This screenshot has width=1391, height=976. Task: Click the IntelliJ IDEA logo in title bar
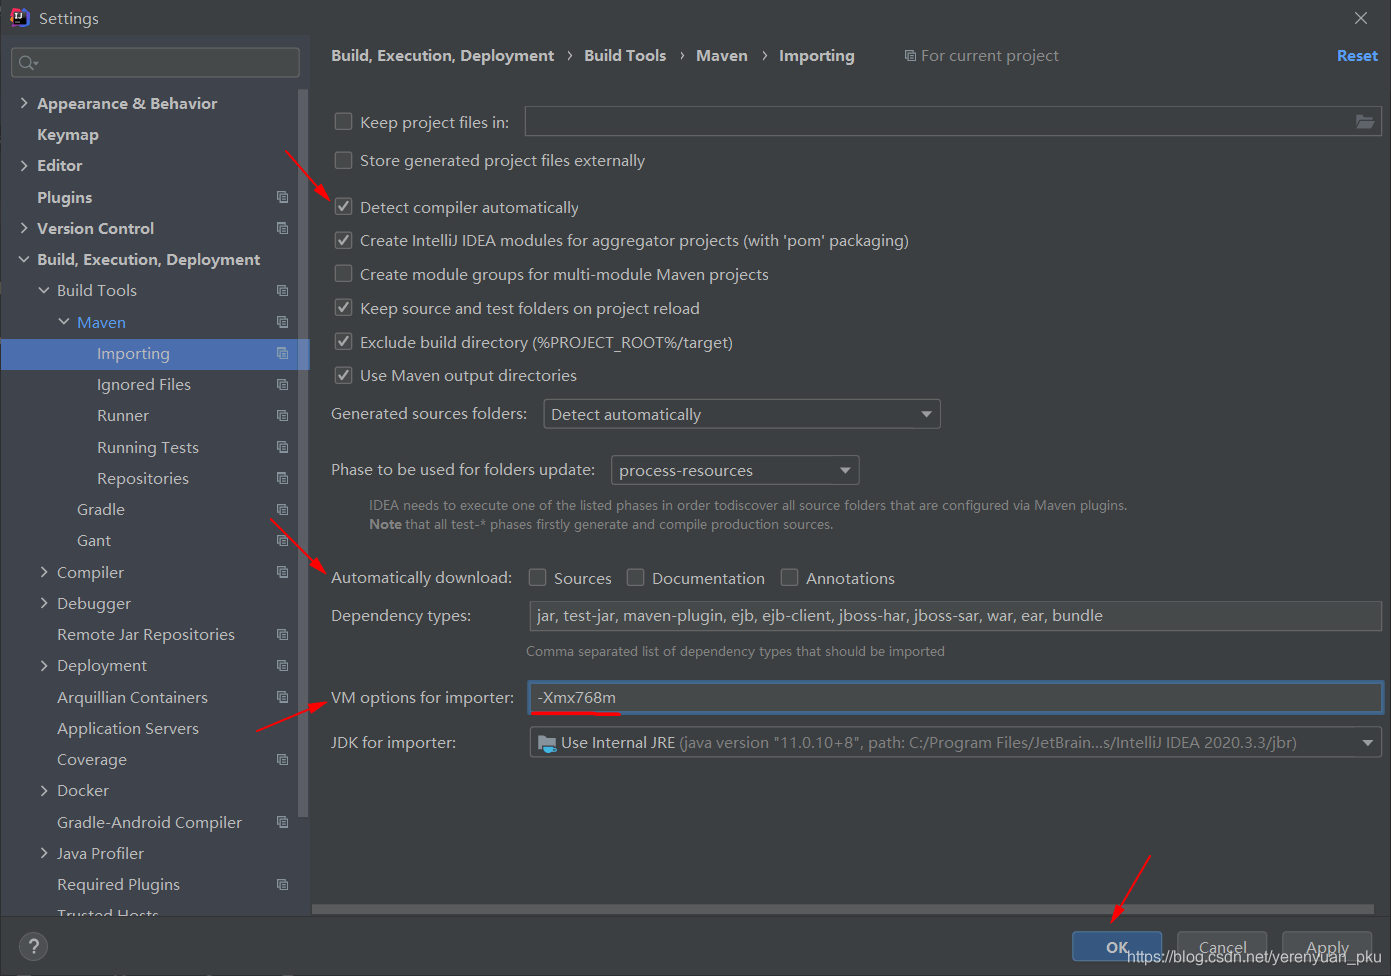[x=19, y=17]
